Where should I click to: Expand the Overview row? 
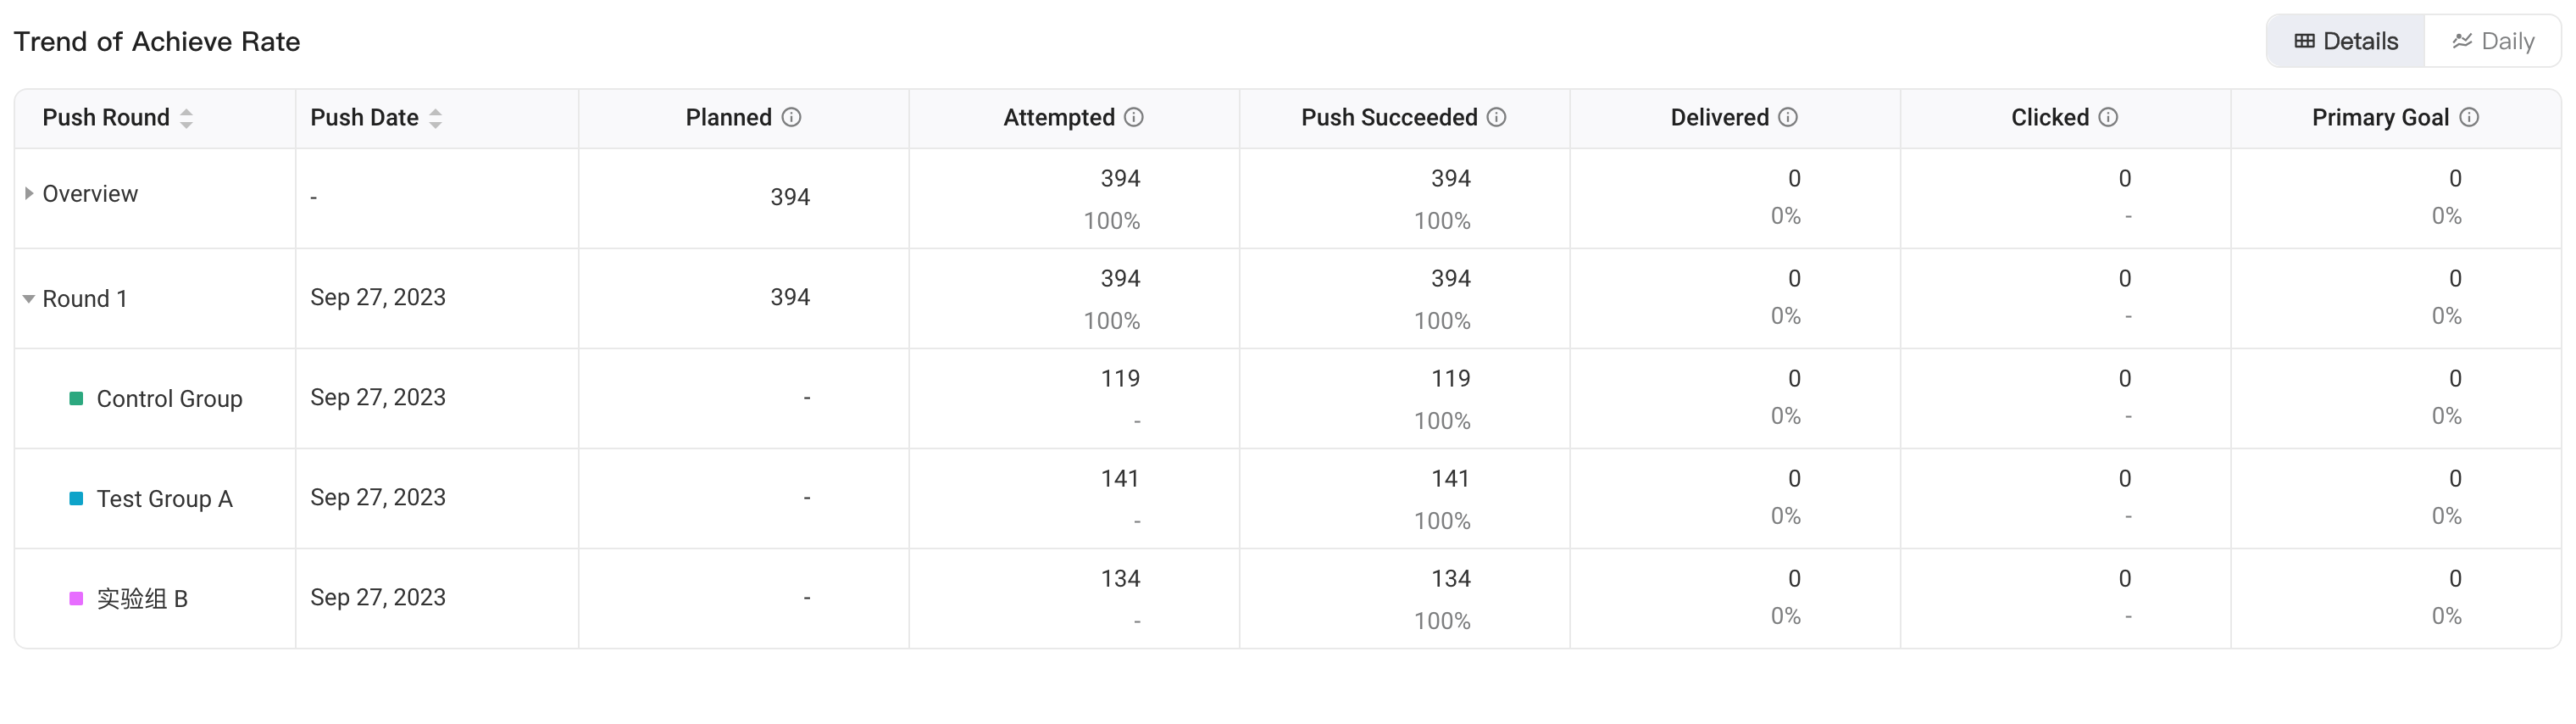(x=29, y=193)
